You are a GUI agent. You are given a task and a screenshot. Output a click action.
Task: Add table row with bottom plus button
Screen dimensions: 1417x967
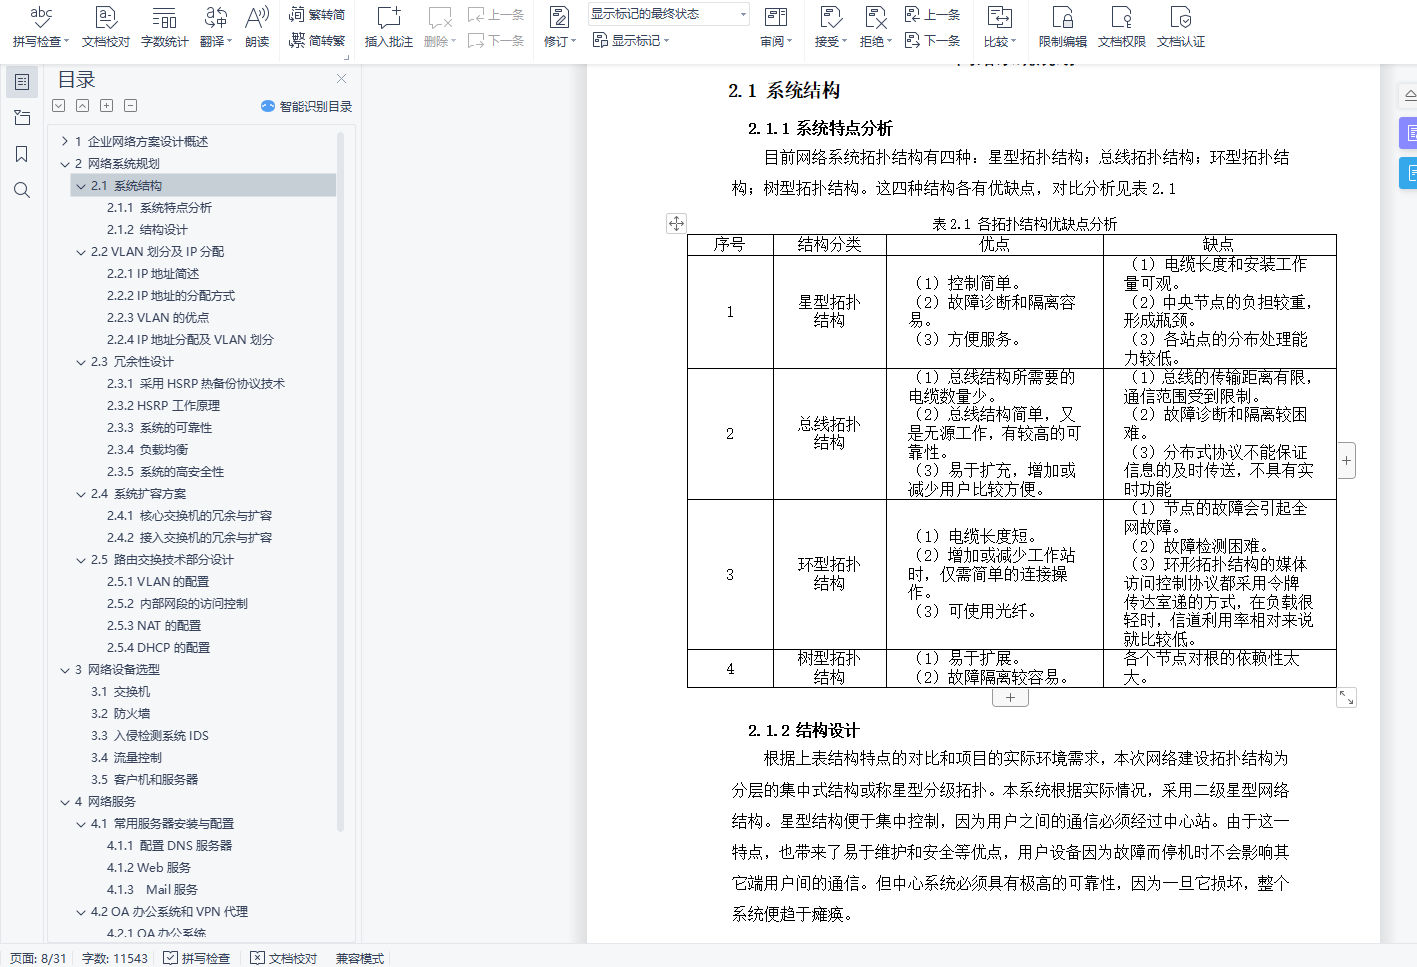tap(1010, 698)
